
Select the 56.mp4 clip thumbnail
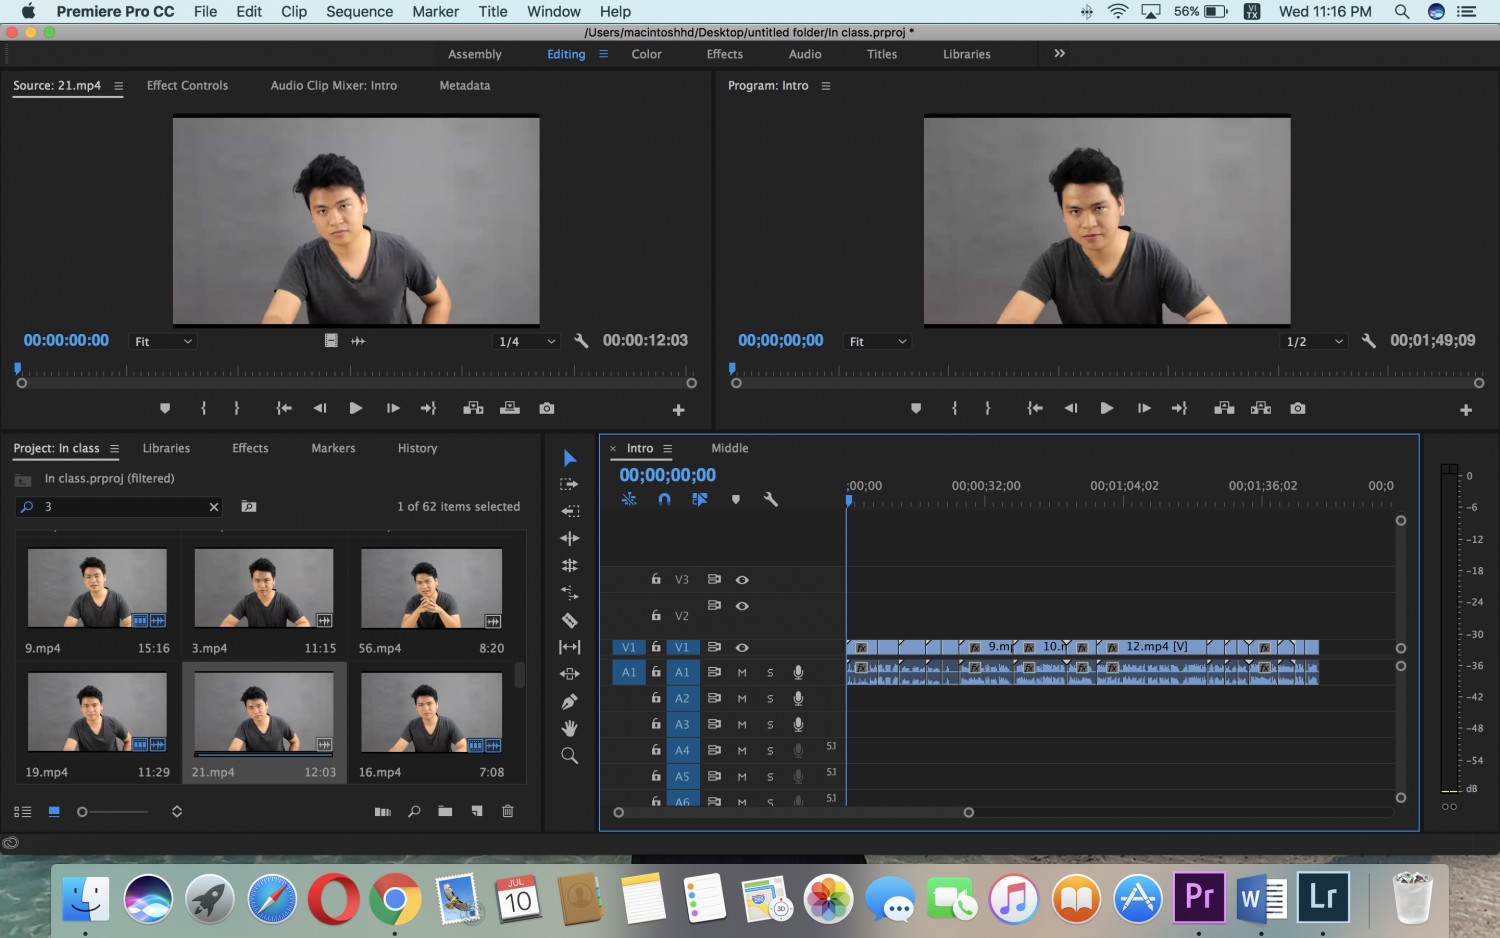coord(431,589)
